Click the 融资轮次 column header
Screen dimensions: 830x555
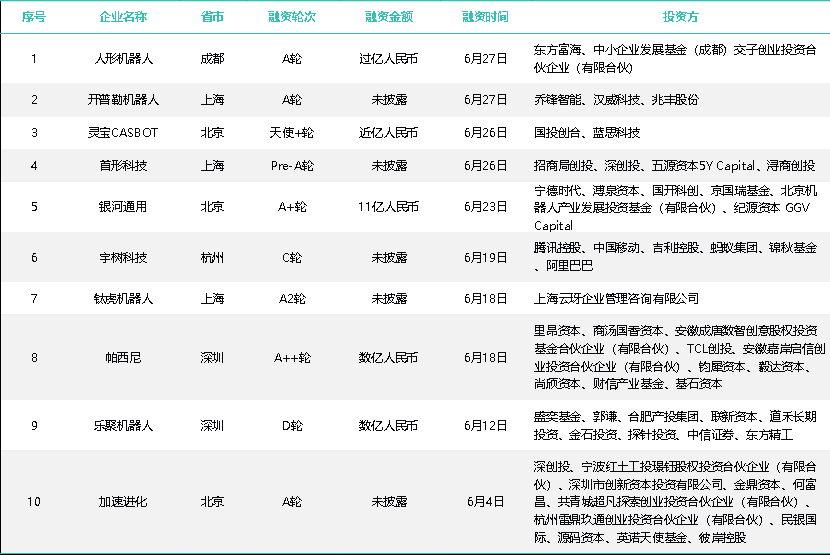[292, 17]
